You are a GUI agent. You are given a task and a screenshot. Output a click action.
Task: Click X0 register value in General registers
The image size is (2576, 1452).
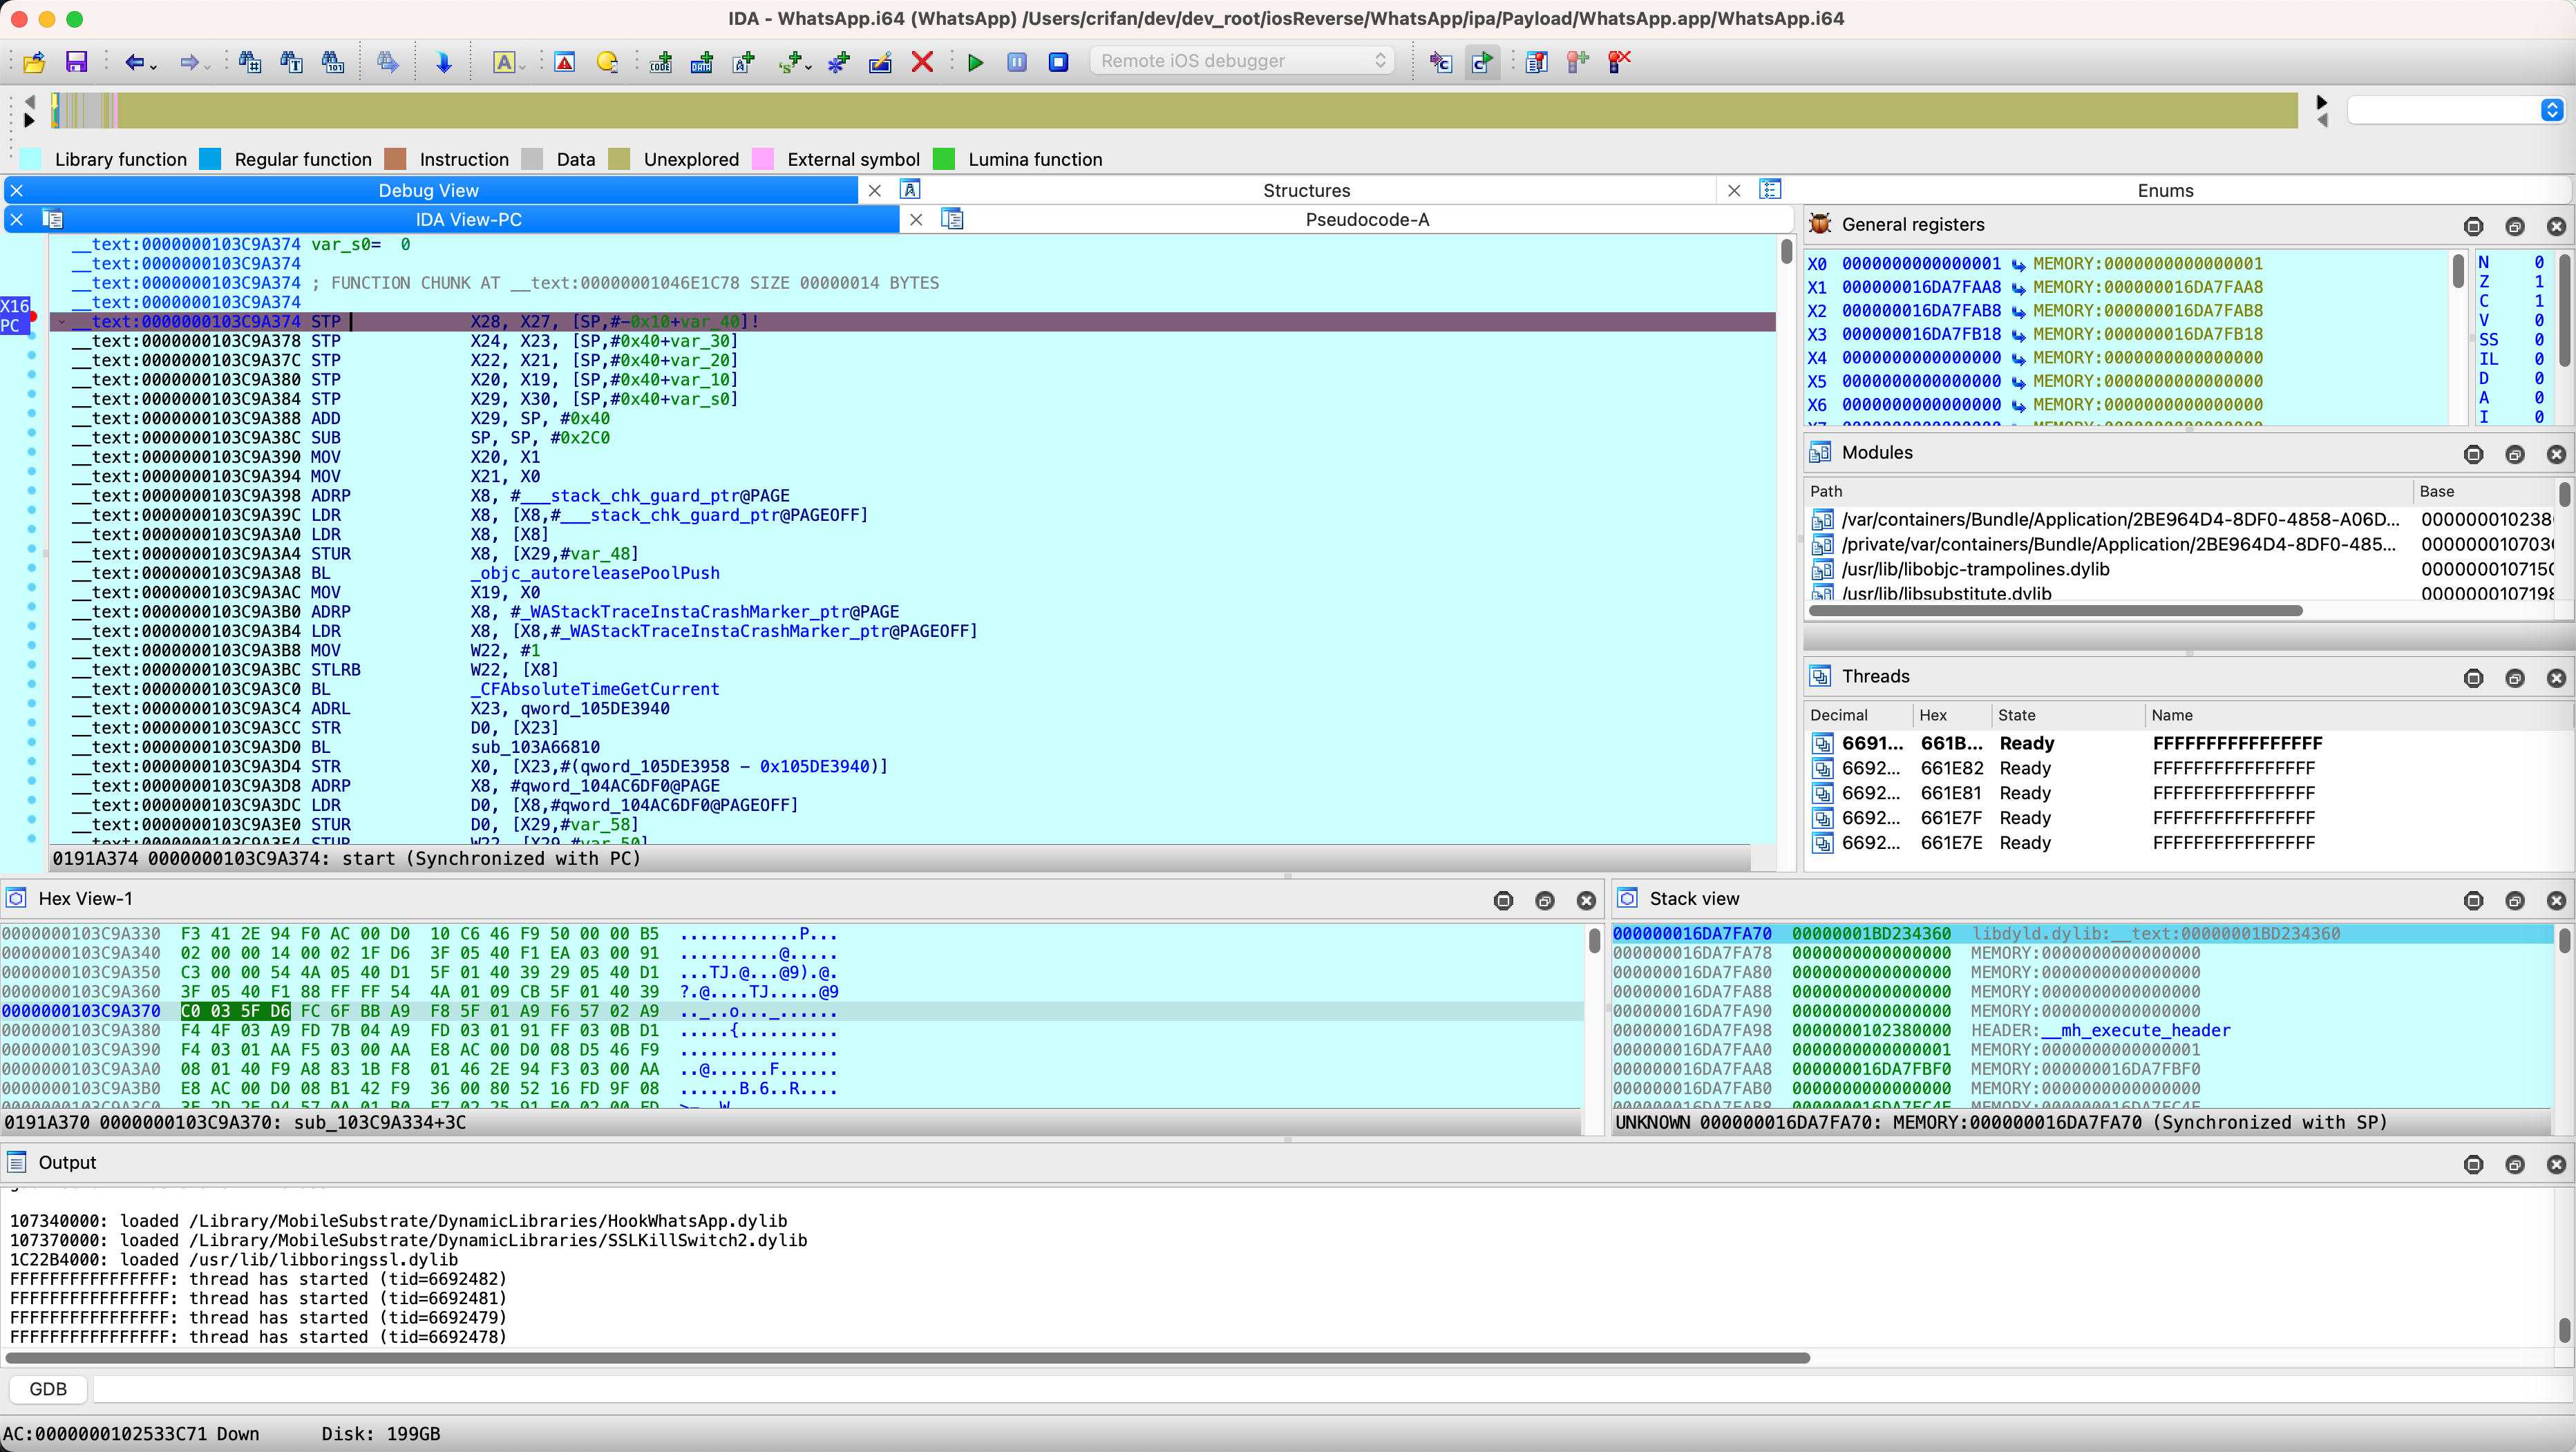(x=1921, y=264)
